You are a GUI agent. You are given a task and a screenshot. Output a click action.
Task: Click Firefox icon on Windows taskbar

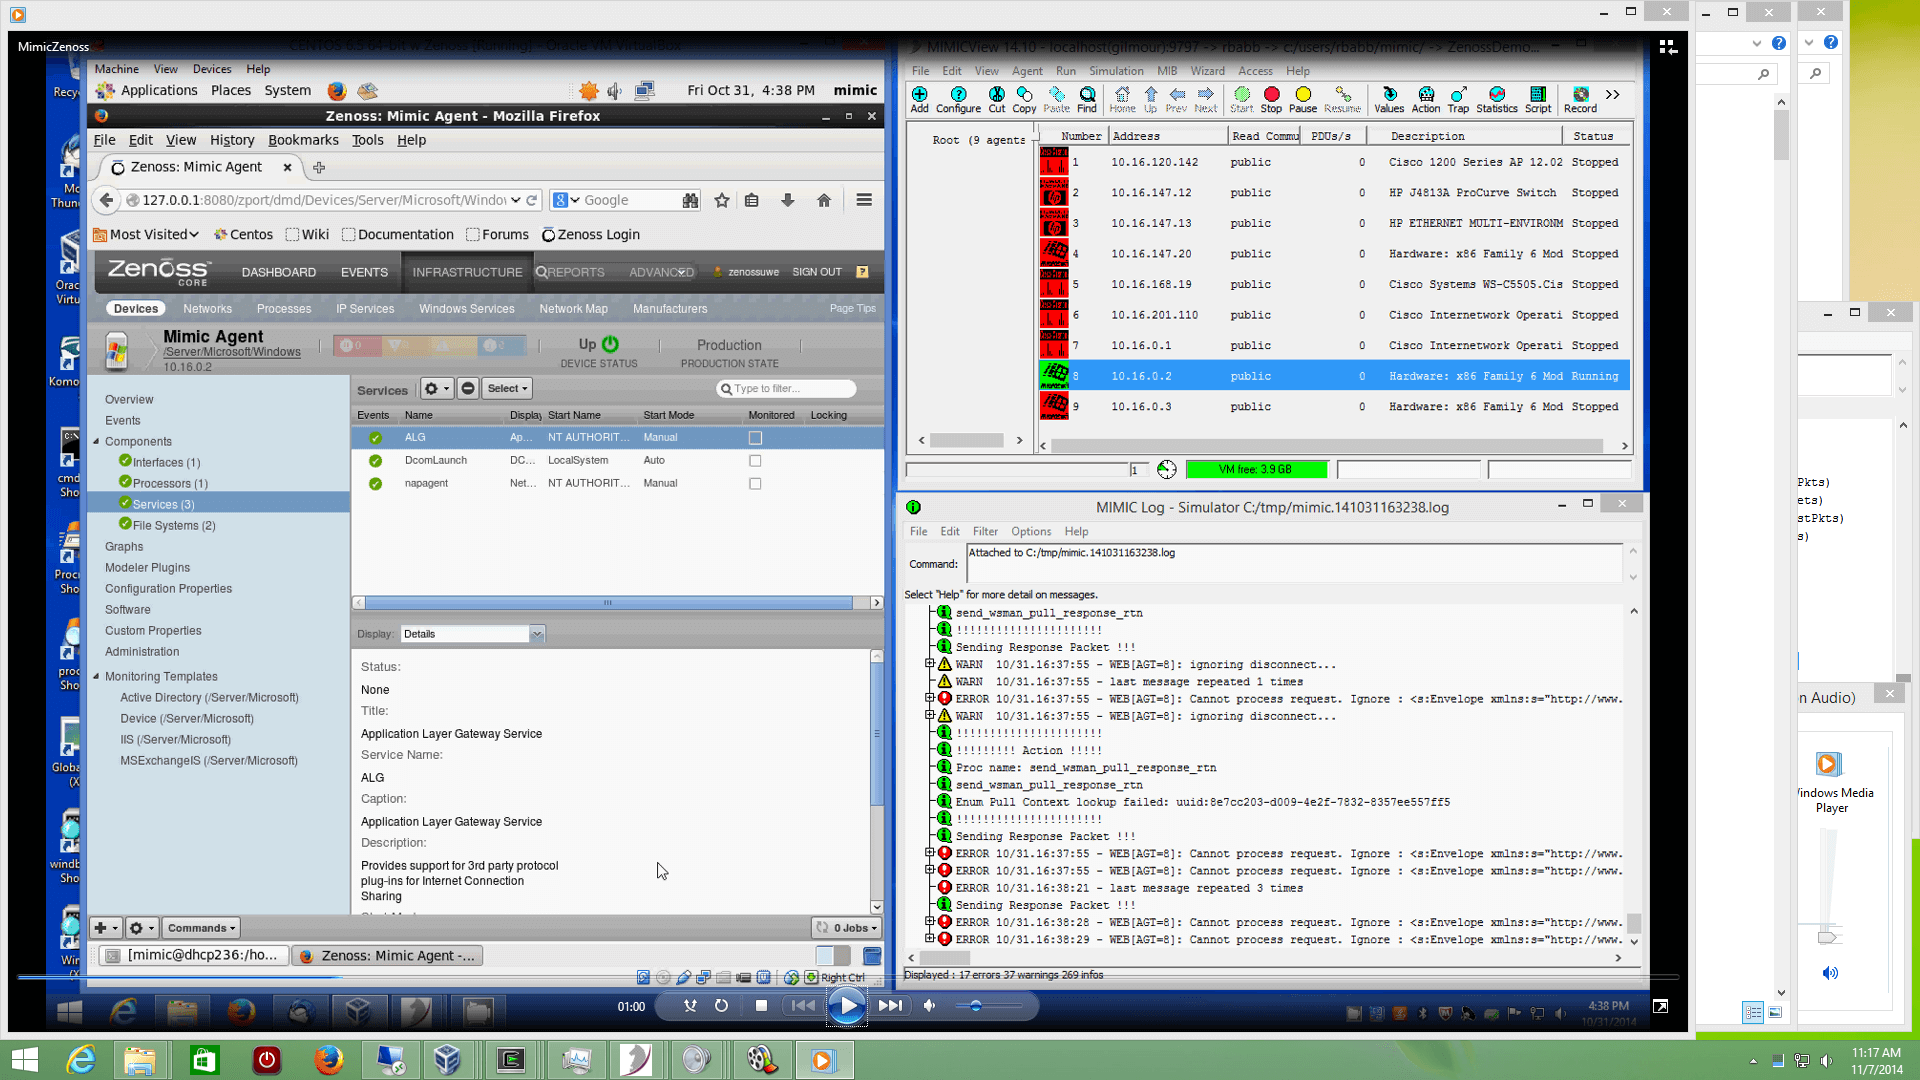click(x=328, y=1059)
